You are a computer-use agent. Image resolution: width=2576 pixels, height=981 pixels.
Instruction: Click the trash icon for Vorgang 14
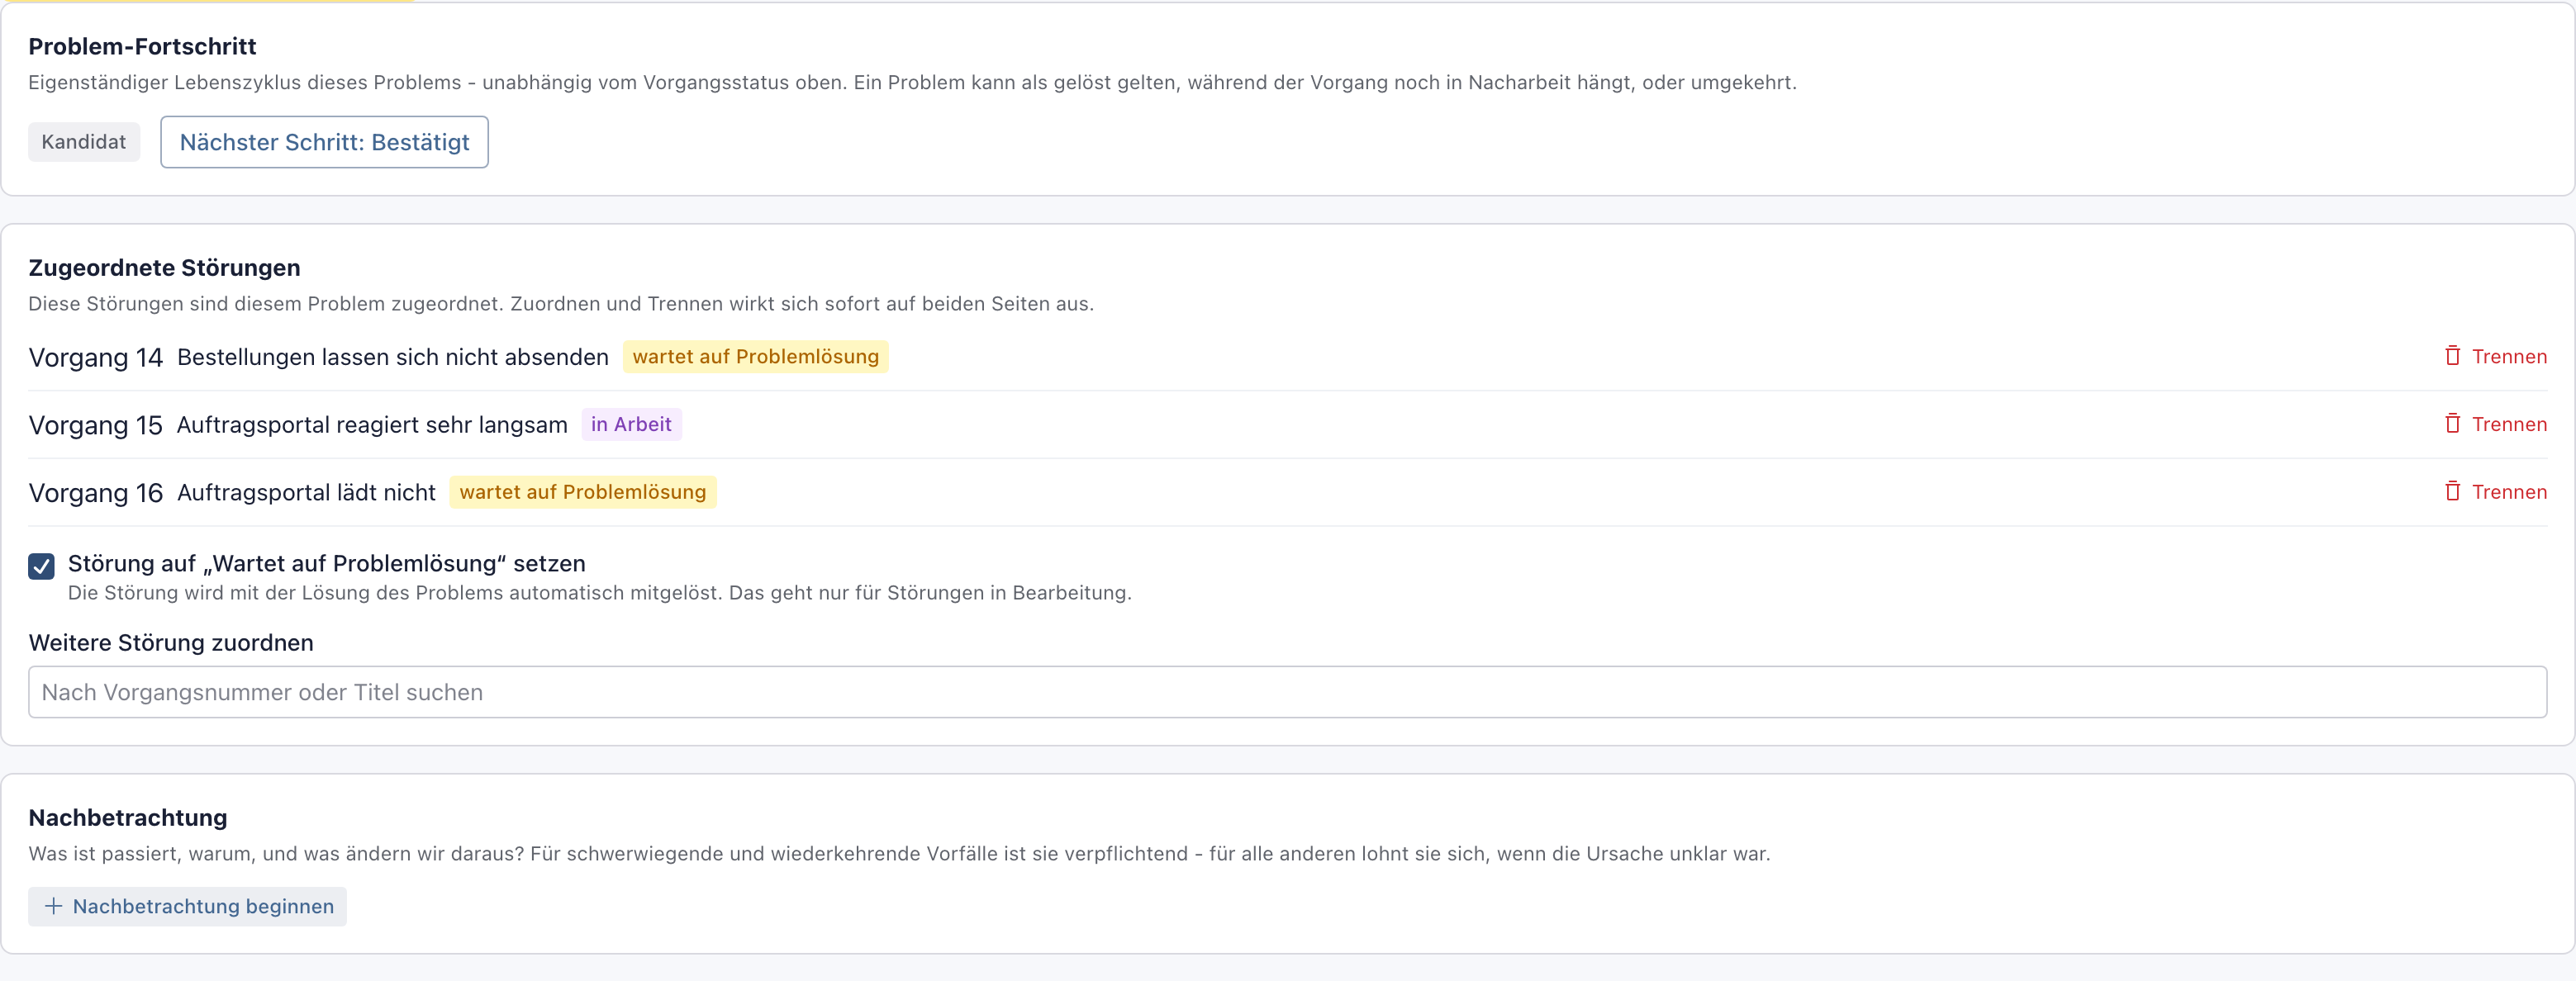2452,356
